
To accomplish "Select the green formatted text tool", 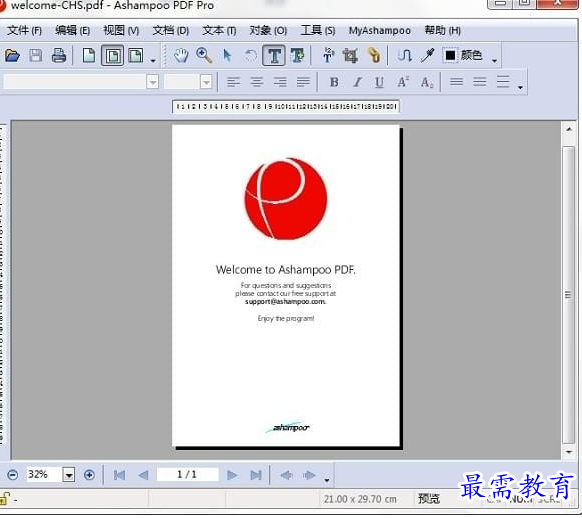I will tap(297, 56).
